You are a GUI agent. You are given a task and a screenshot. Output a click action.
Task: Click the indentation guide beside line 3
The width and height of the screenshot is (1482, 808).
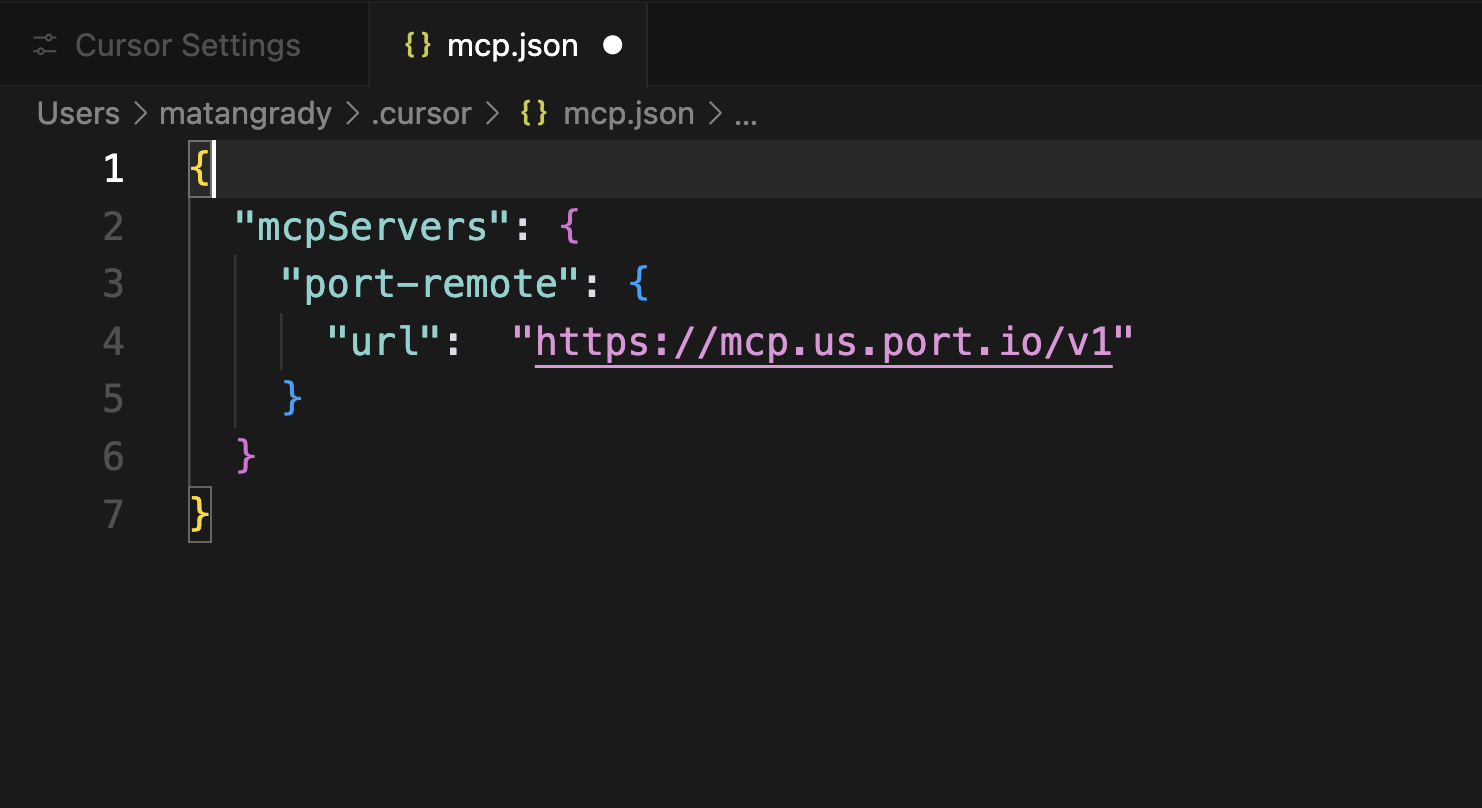(x=233, y=283)
